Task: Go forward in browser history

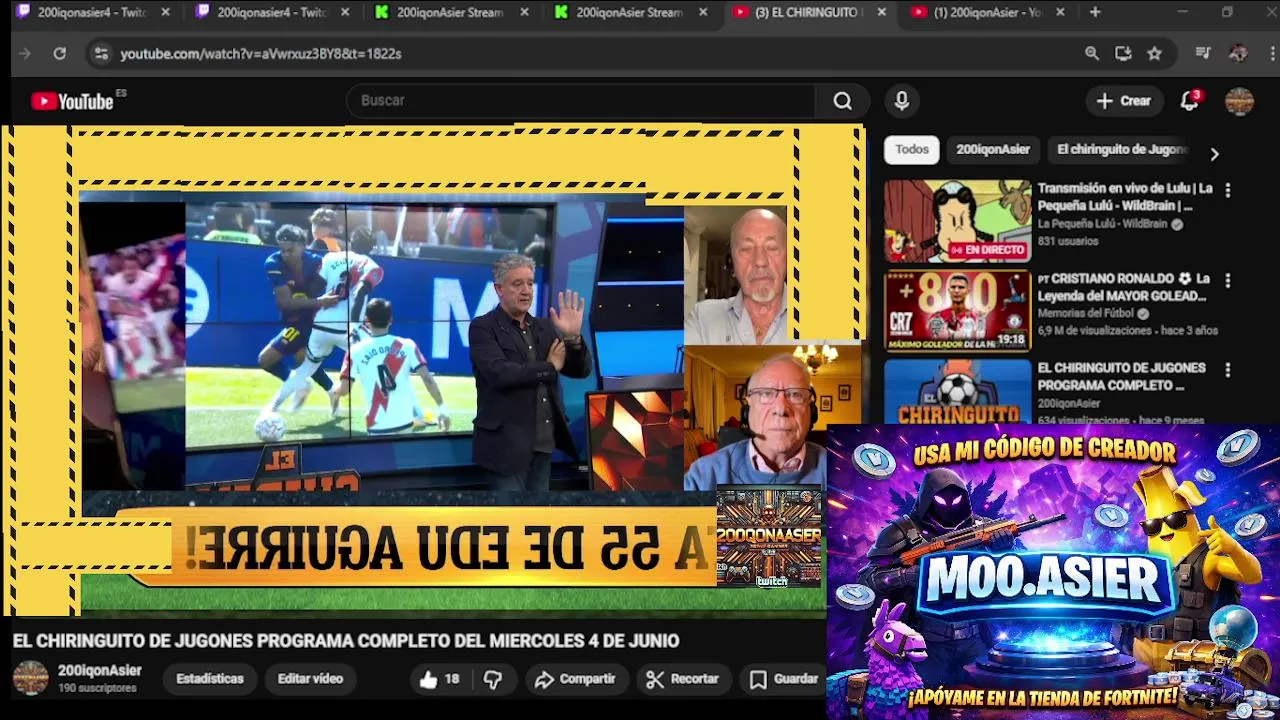Action: [26, 53]
